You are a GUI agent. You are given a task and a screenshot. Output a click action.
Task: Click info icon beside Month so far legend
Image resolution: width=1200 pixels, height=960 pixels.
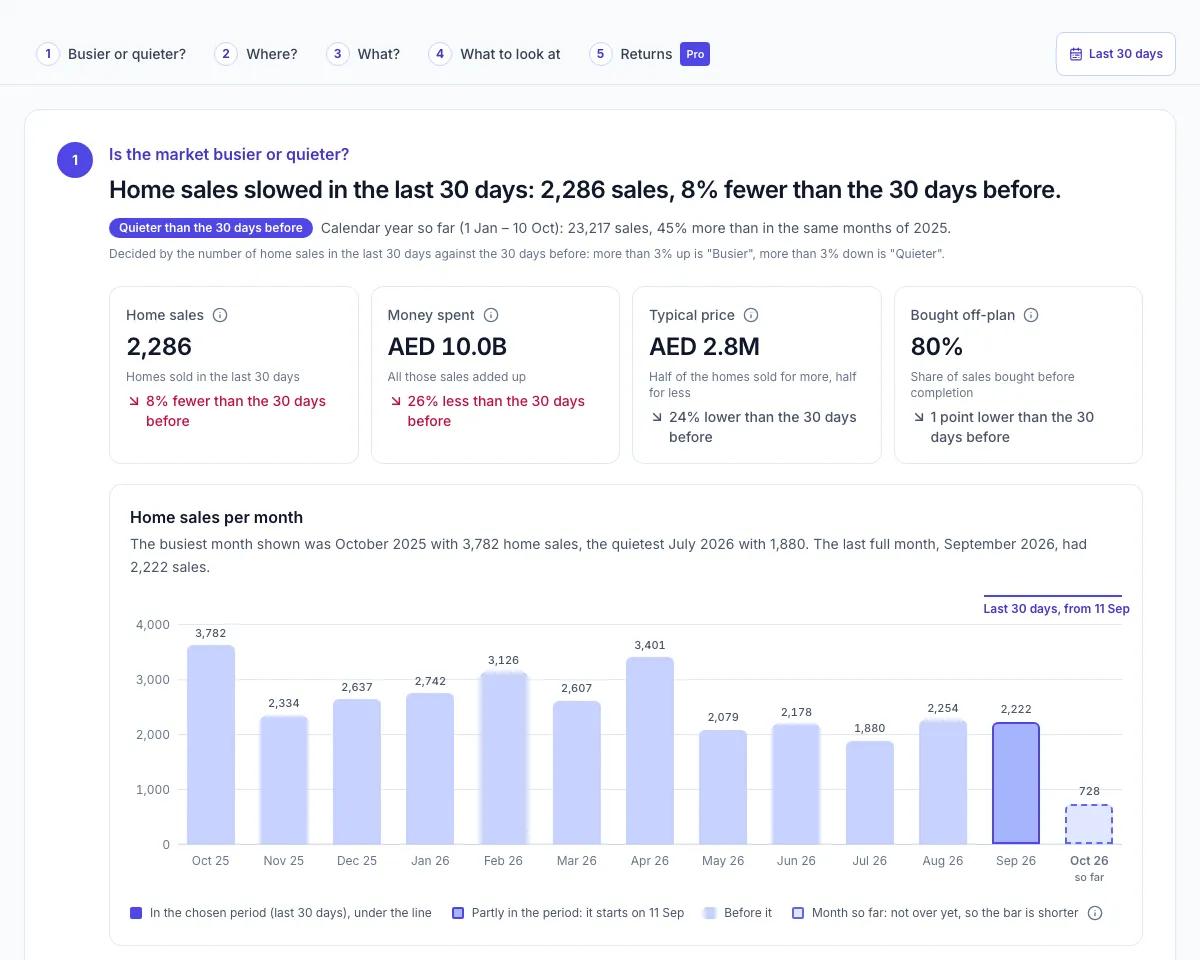pos(1095,913)
